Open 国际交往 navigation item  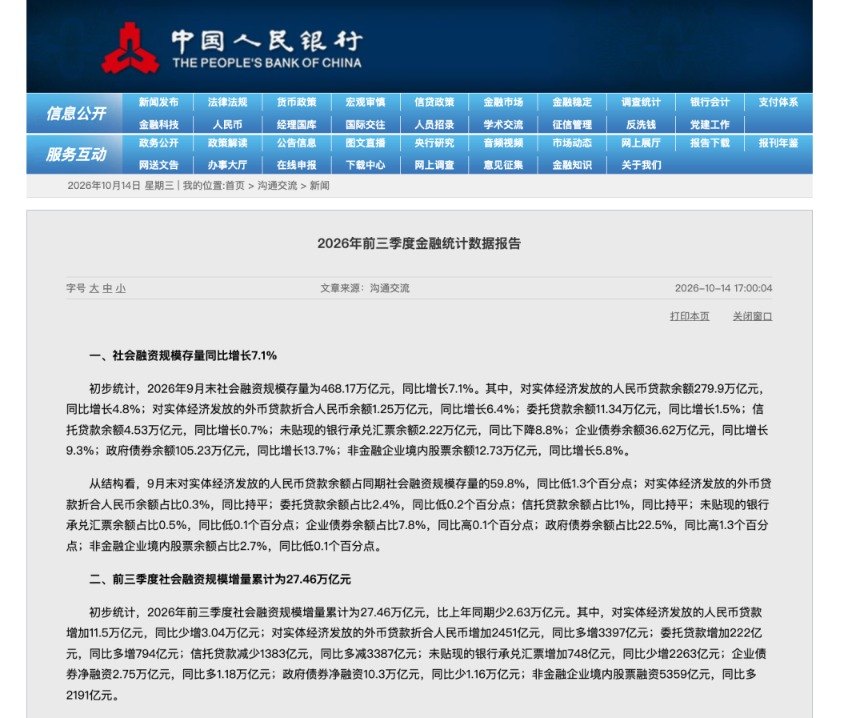(365, 125)
